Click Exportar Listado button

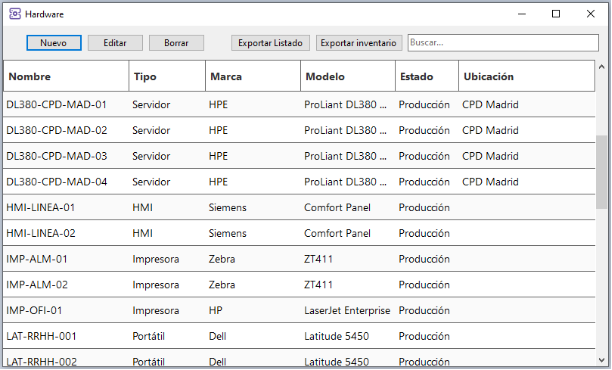click(x=270, y=43)
